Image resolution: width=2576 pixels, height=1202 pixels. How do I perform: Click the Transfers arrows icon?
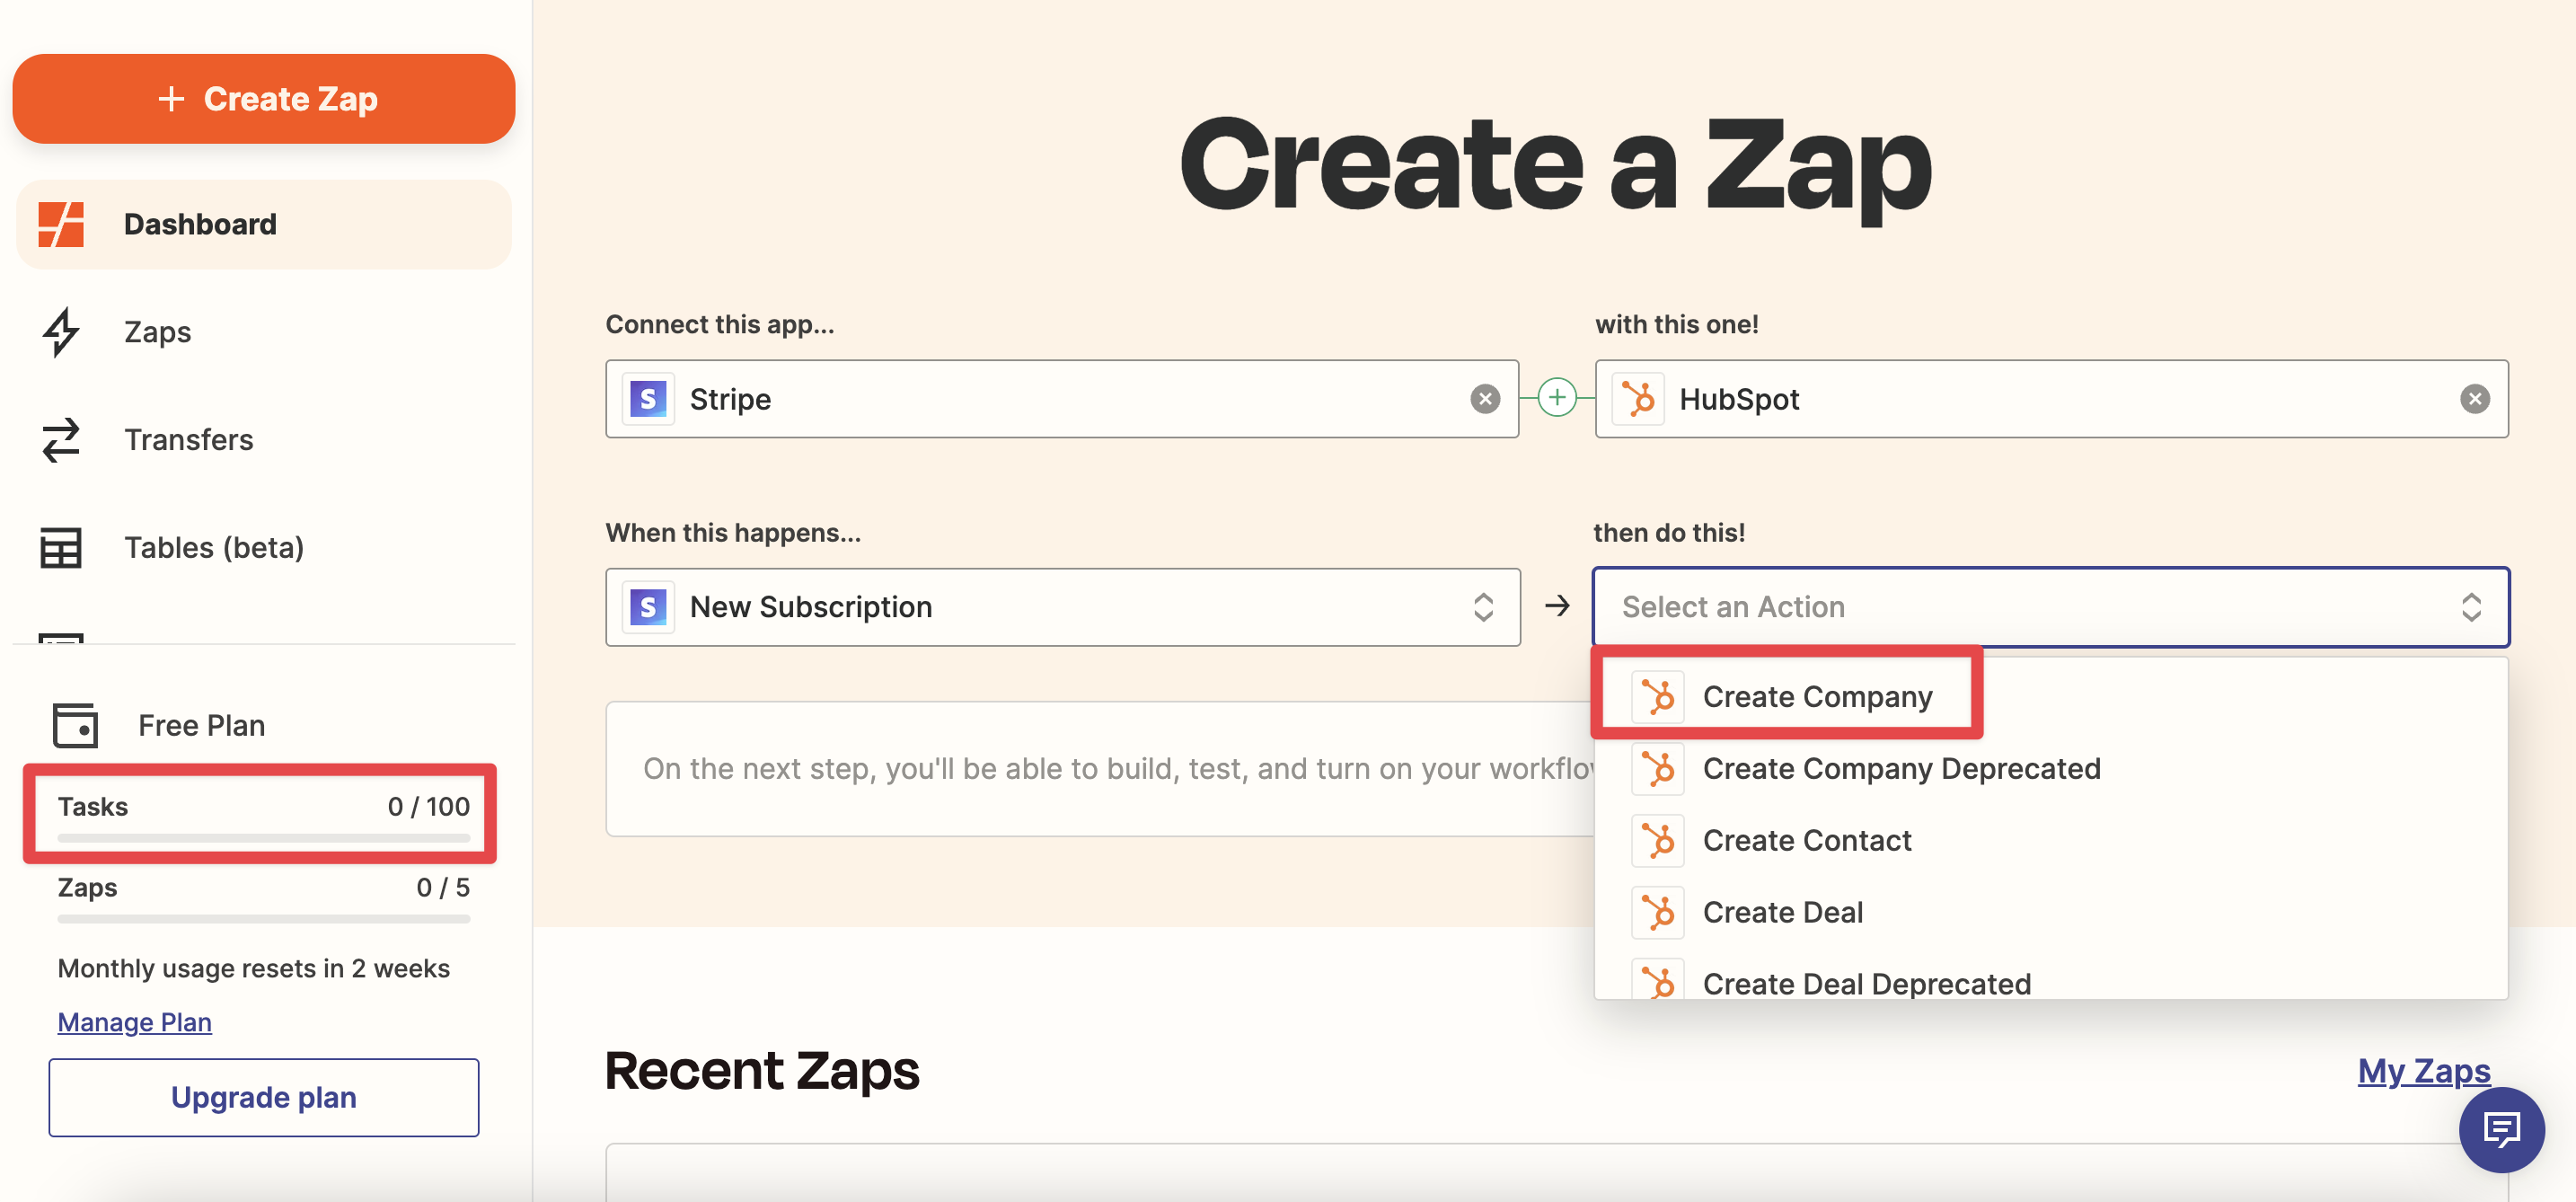pyautogui.click(x=61, y=440)
